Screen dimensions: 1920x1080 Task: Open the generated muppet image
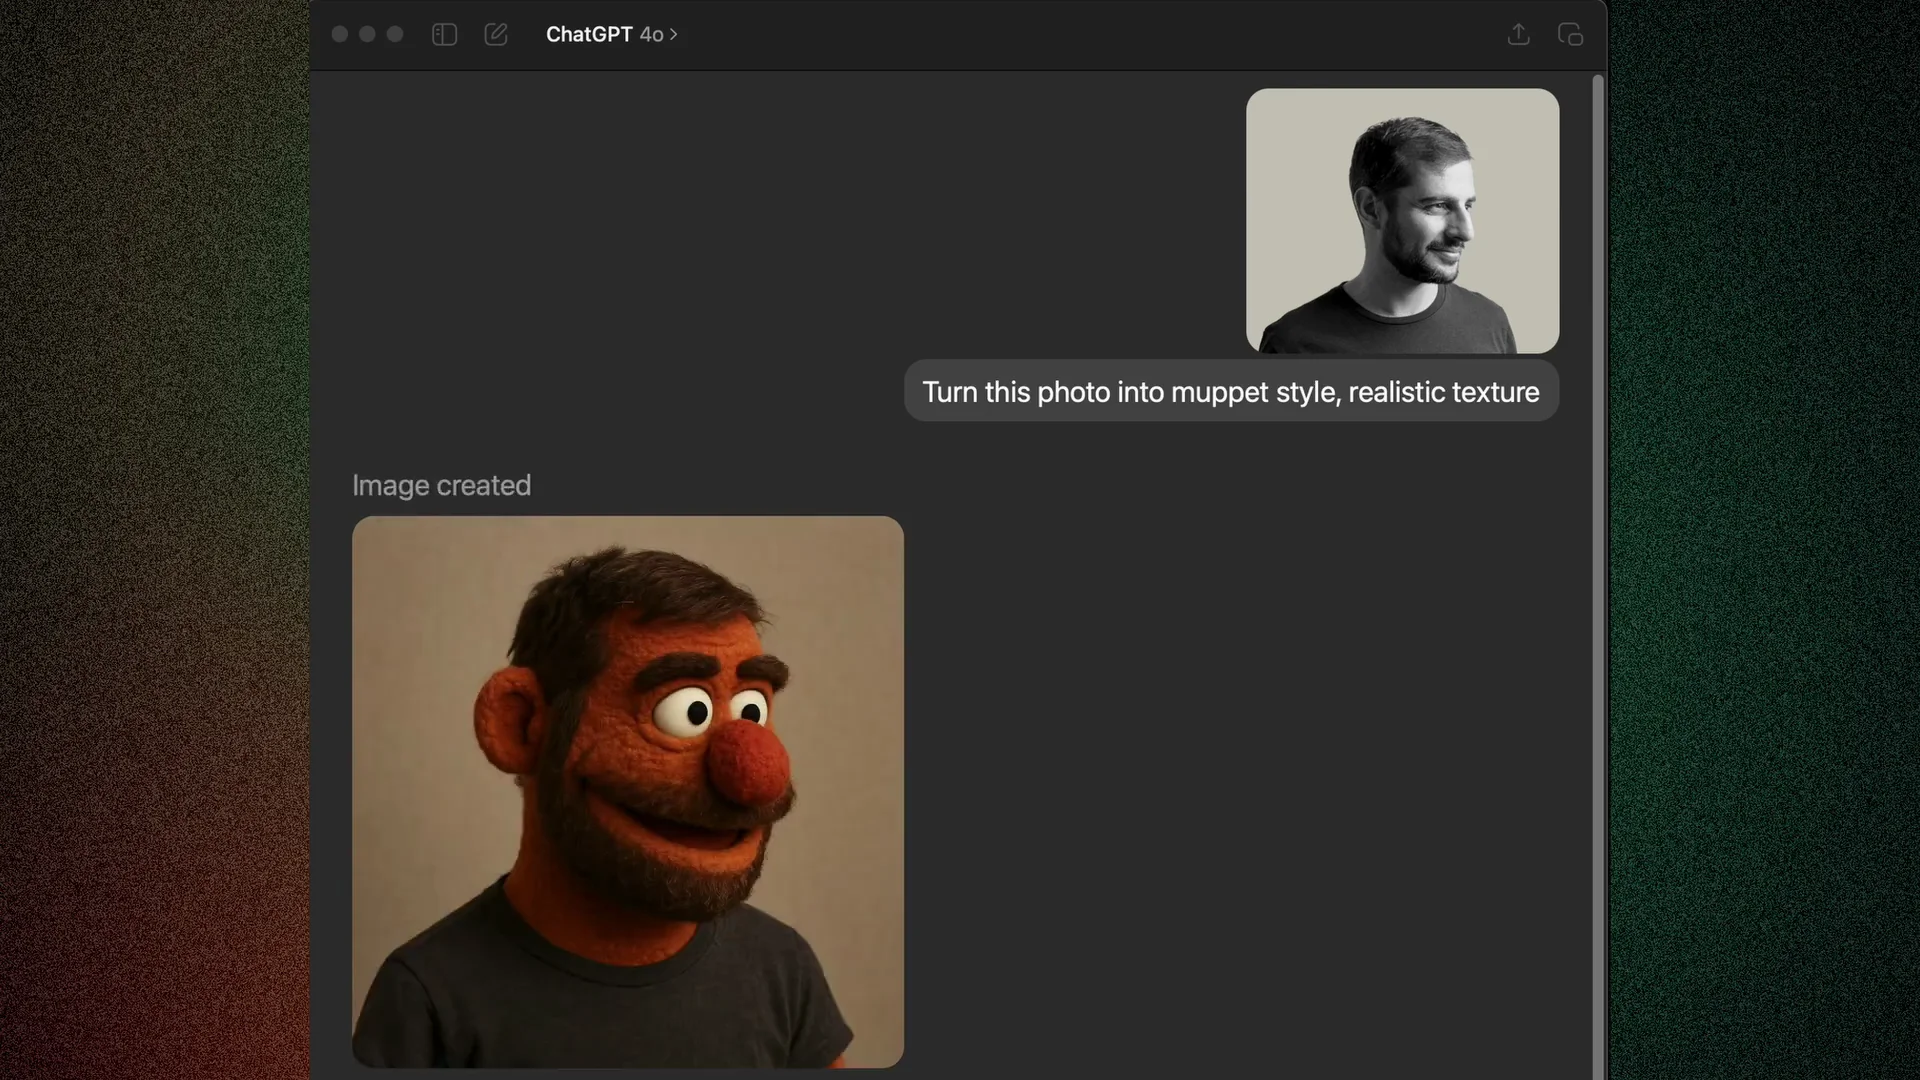pyautogui.click(x=628, y=790)
